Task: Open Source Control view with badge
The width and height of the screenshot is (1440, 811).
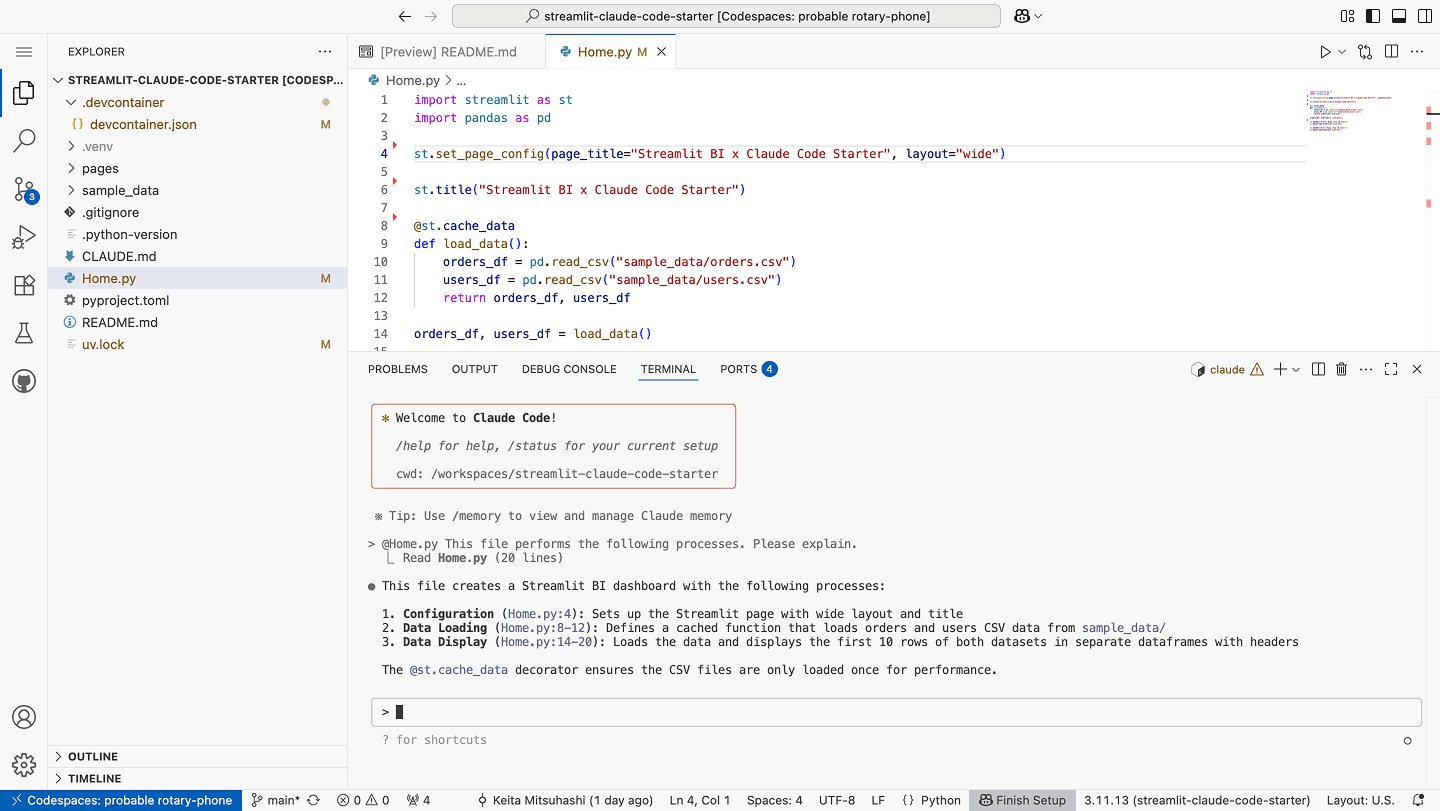Action: [24, 189]
